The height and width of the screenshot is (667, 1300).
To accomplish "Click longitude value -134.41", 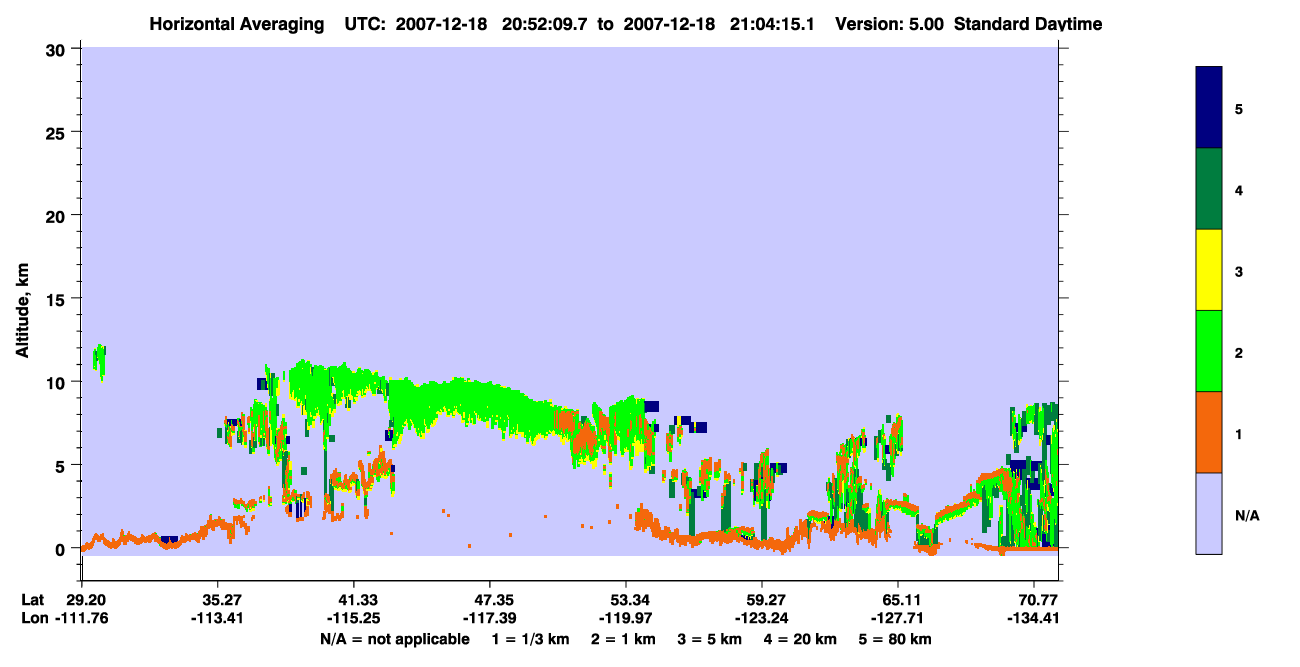I will (1034, 618).
